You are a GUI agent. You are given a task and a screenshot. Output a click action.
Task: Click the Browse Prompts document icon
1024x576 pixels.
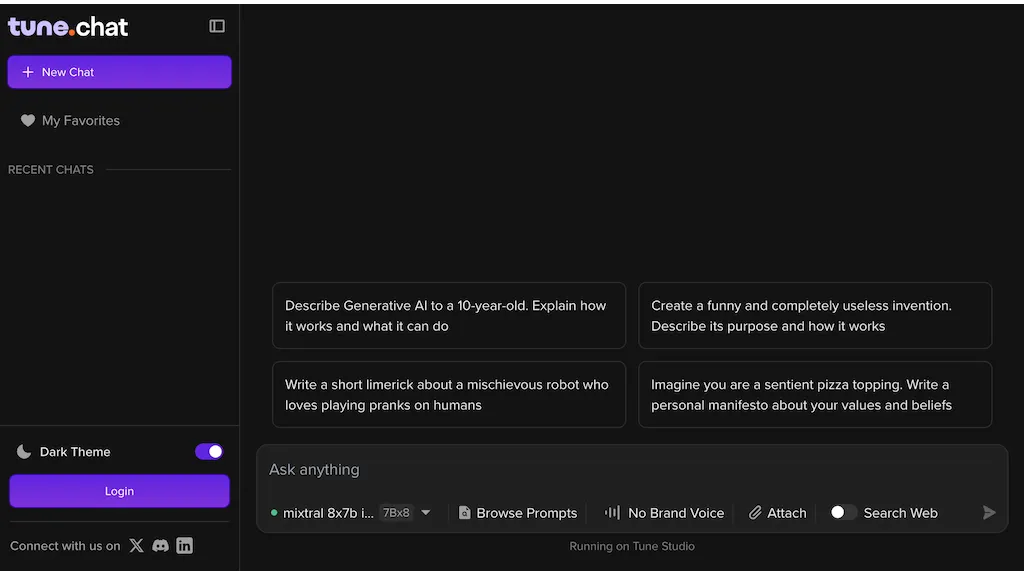464,513
